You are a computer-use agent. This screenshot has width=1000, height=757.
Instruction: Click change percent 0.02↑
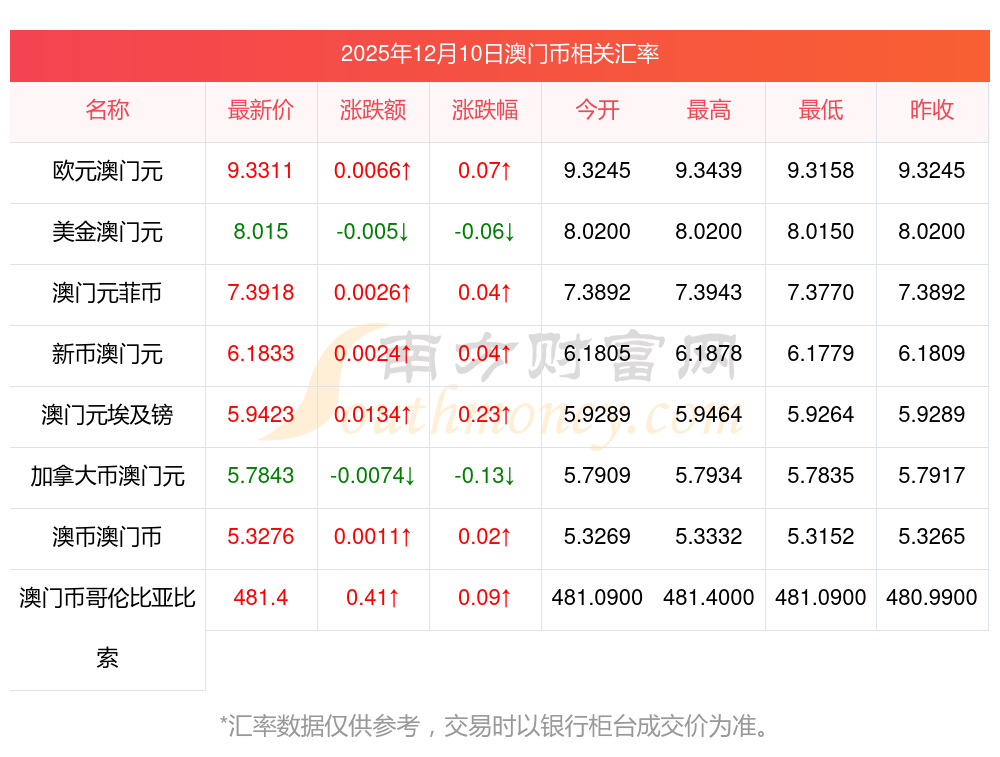(485, 536)
